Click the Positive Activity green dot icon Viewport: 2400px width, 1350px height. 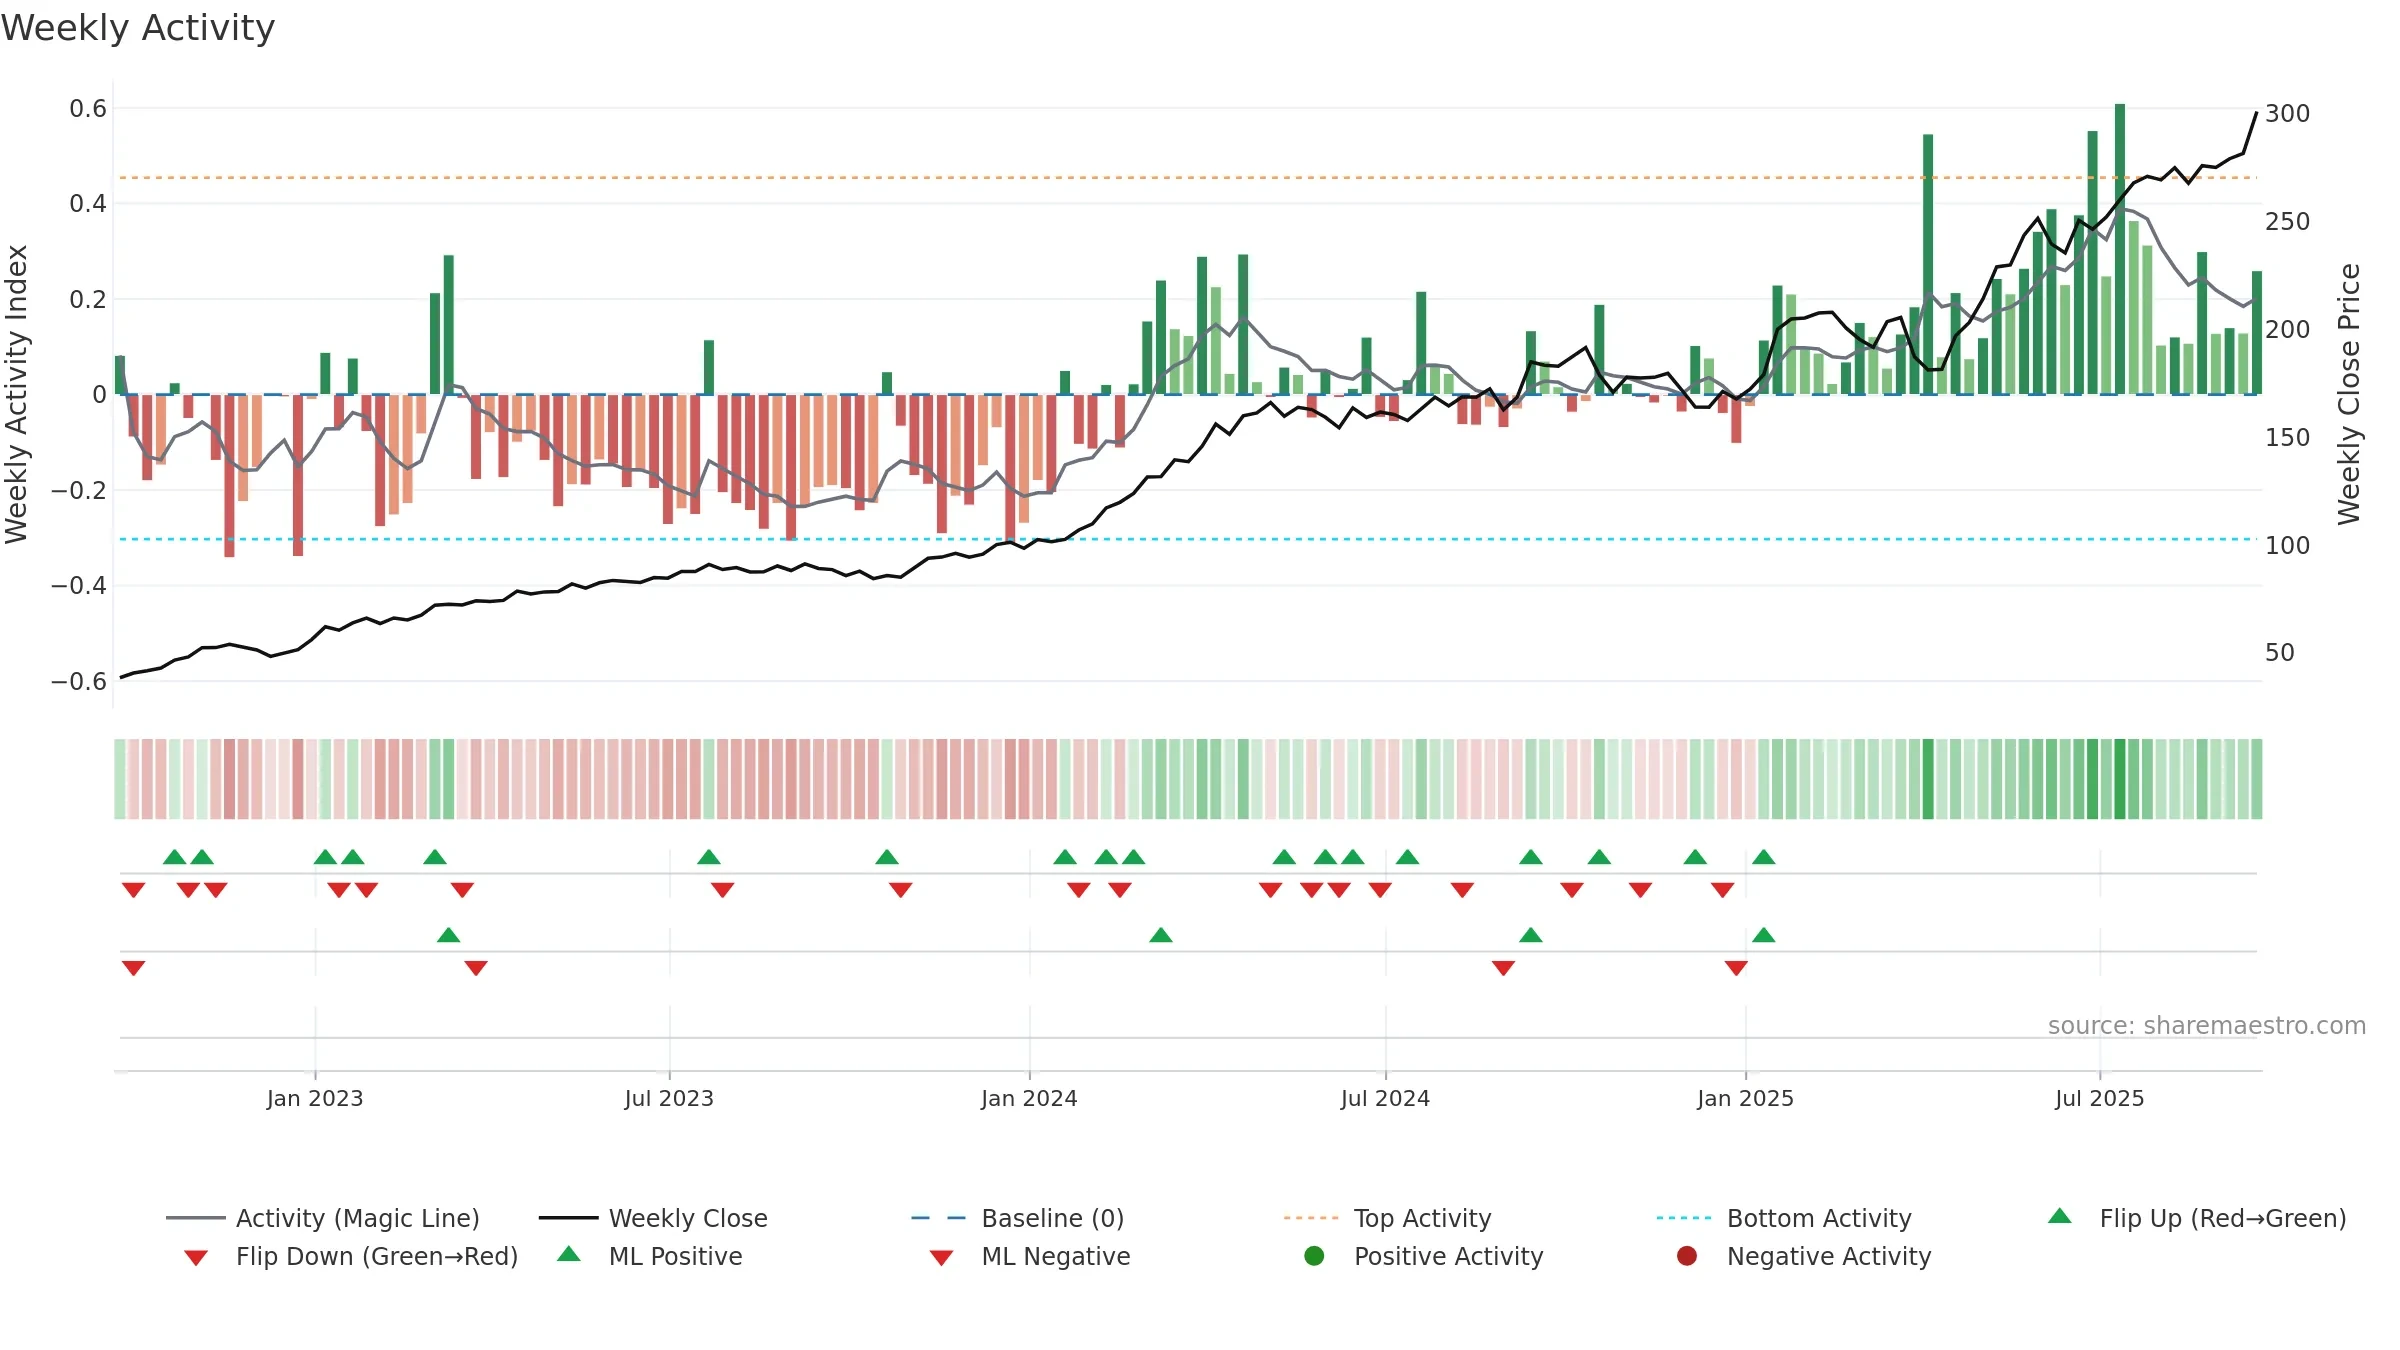[1314, 1255]
